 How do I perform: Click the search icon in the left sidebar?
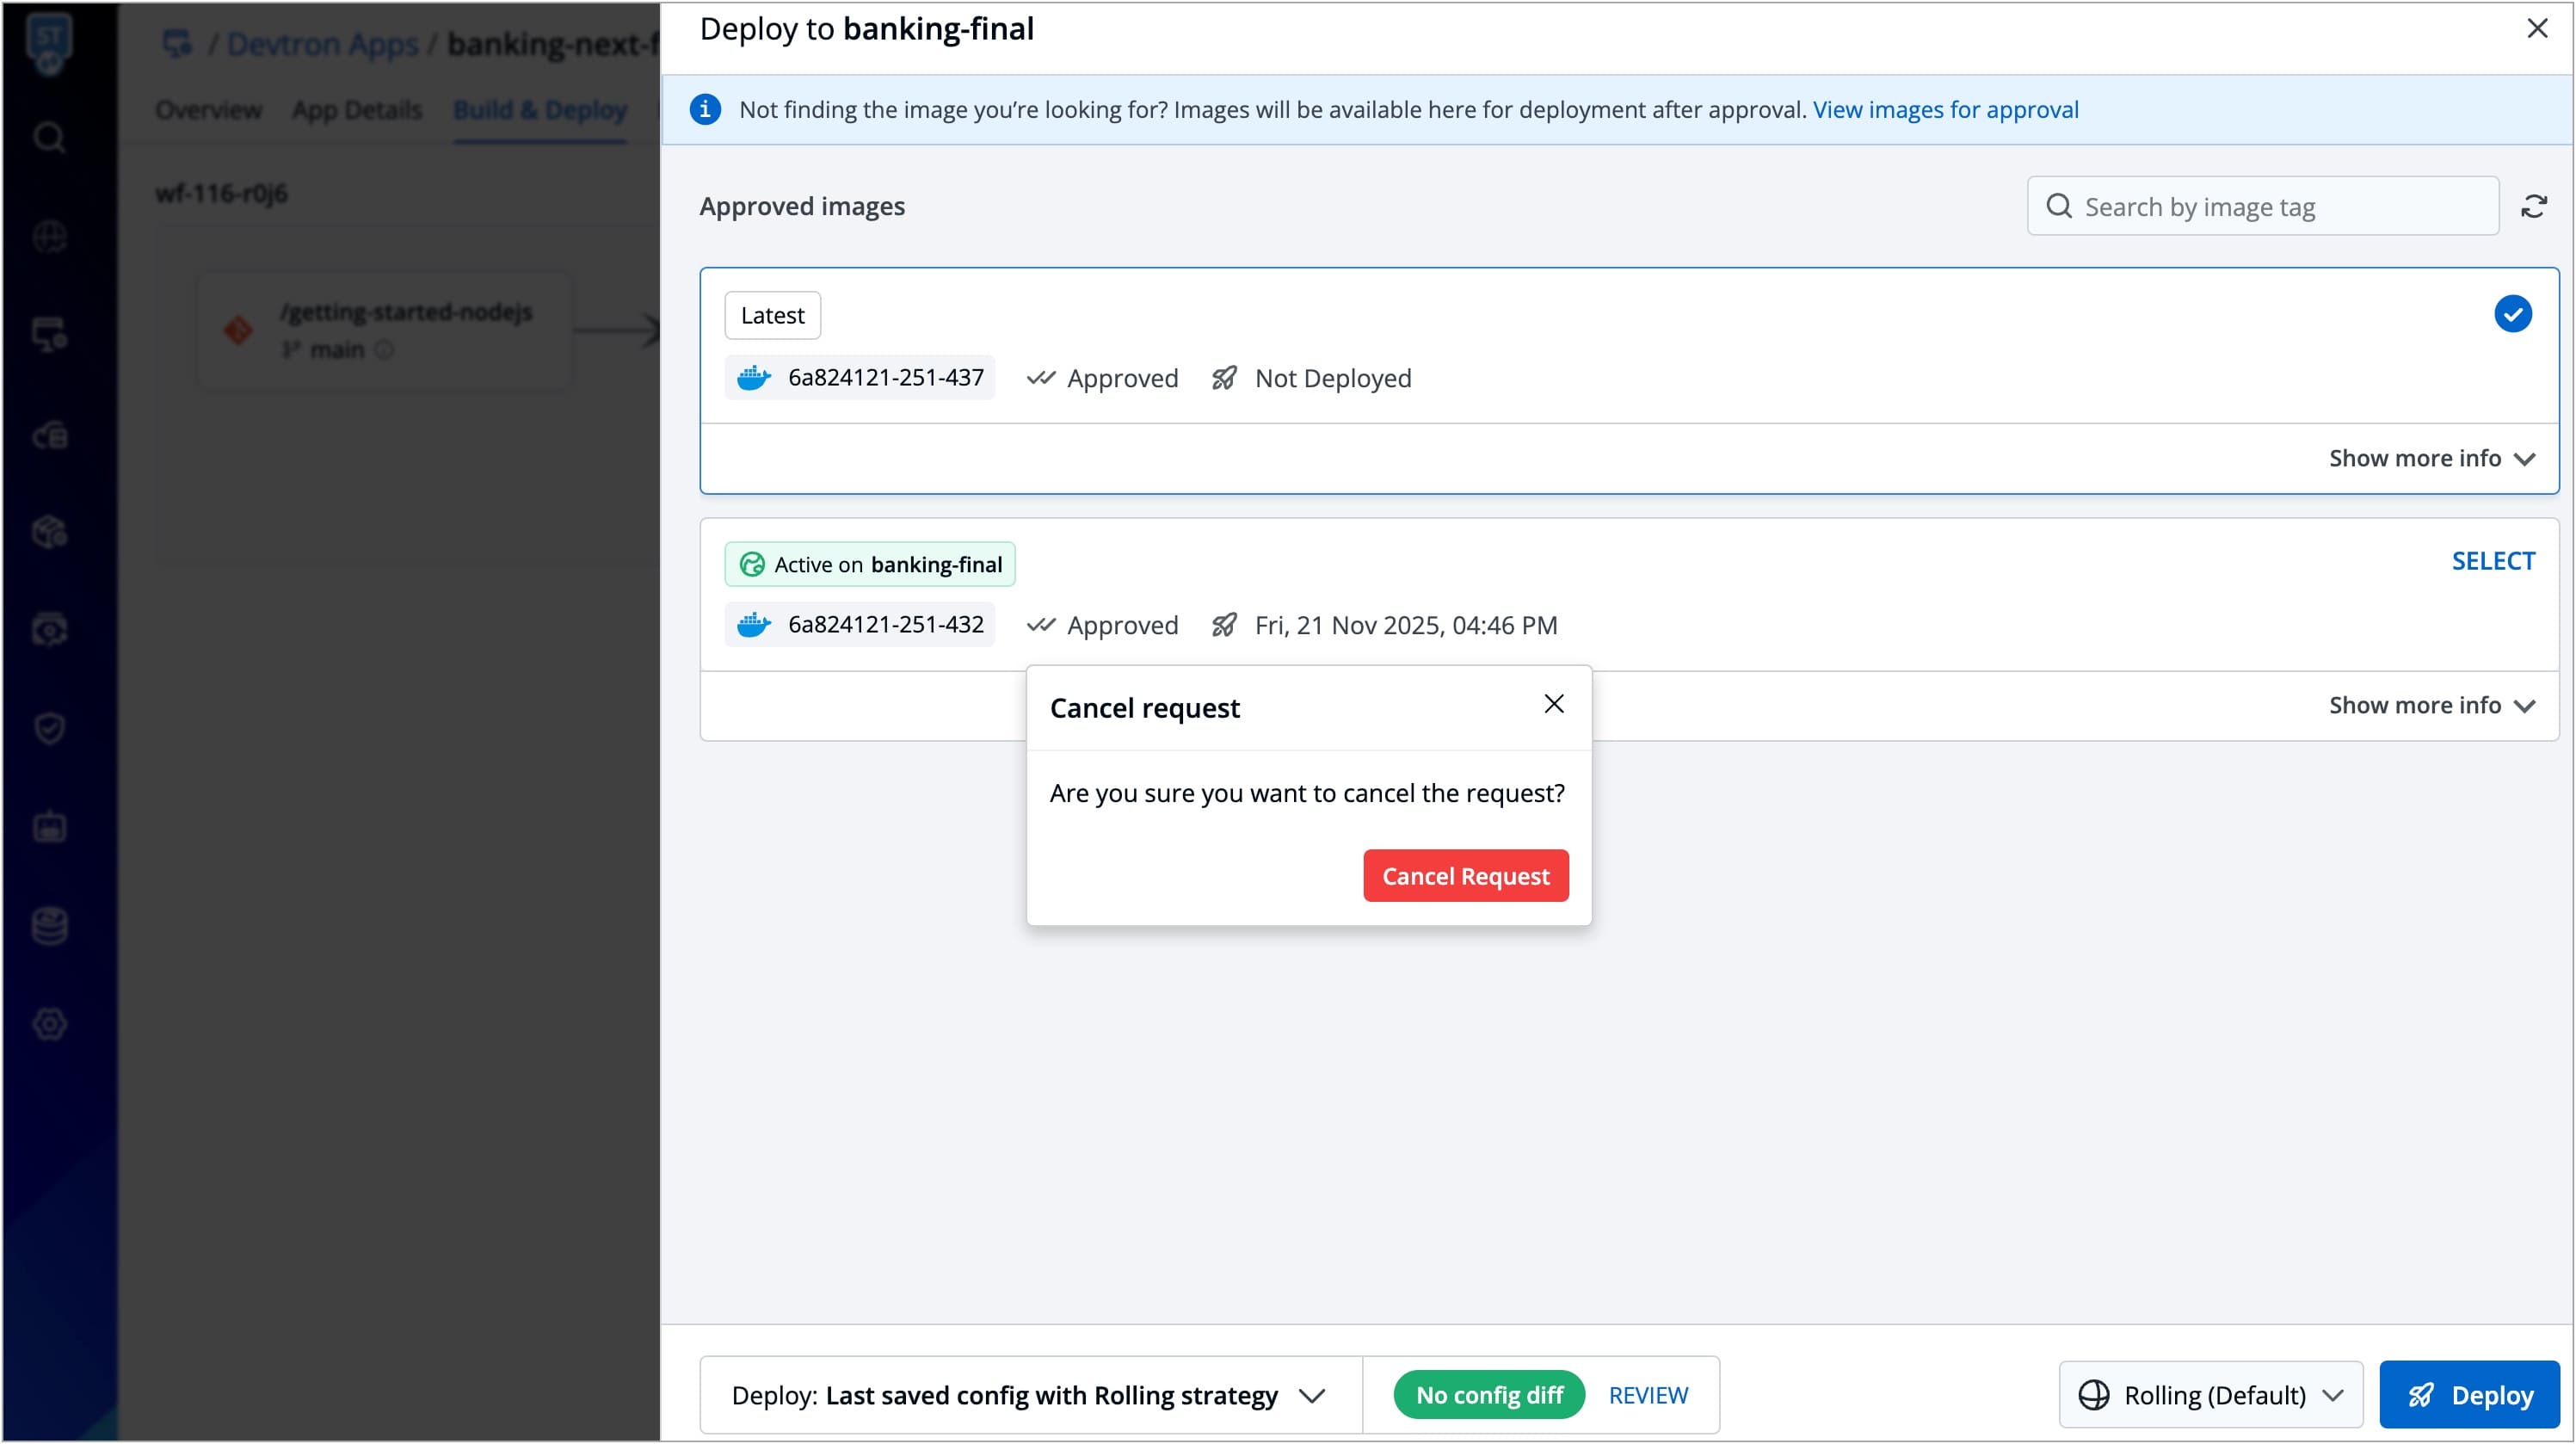pos(49,137)
